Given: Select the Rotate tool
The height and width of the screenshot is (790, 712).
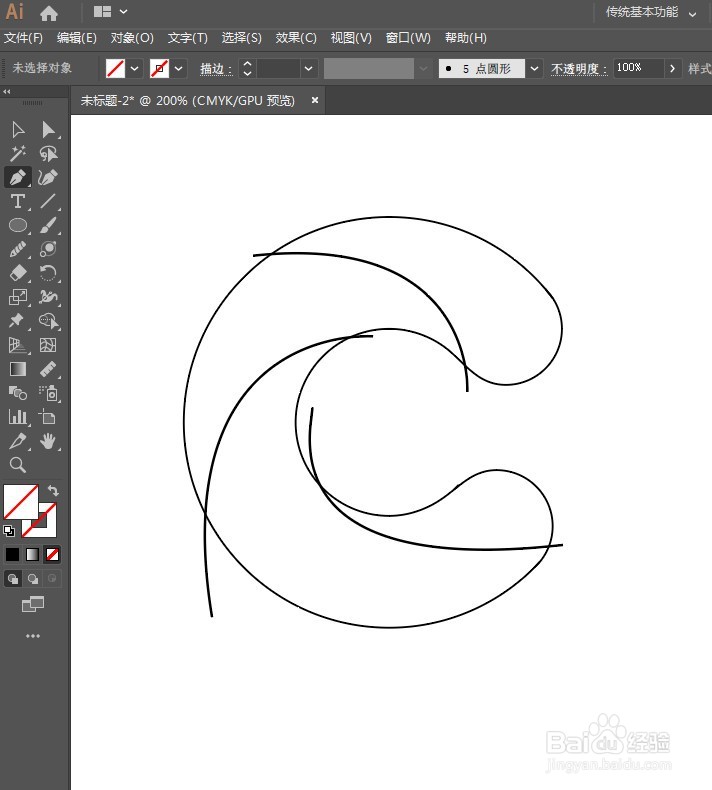Looking at the screenshot, I should 48,273.
